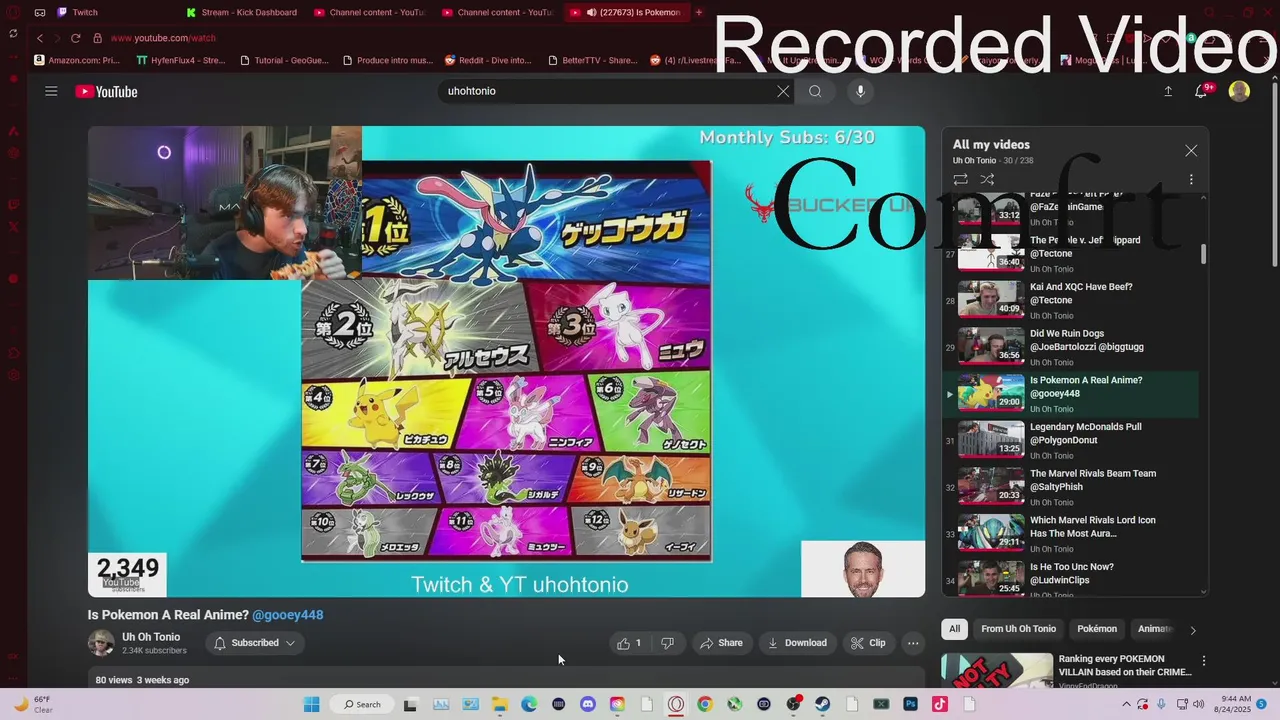Start voice search with microphone

tap(860, 91)
